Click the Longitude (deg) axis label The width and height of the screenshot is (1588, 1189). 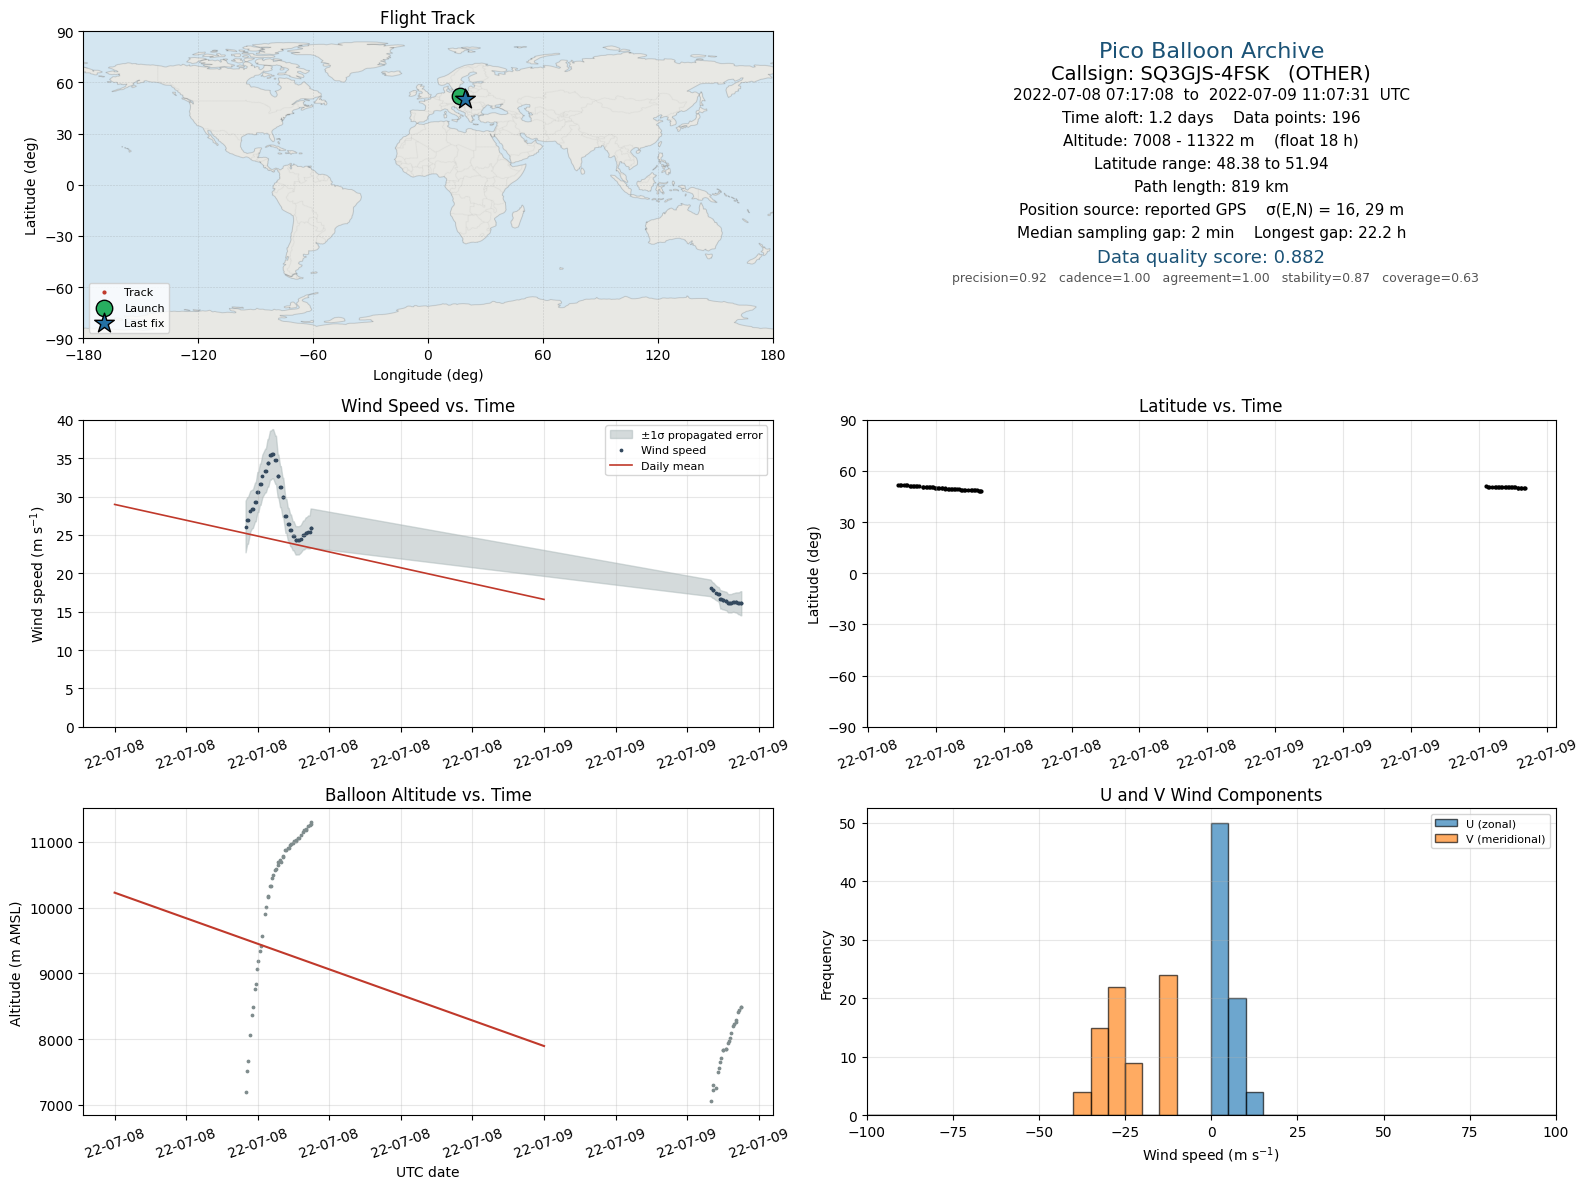tap(428, 375)
